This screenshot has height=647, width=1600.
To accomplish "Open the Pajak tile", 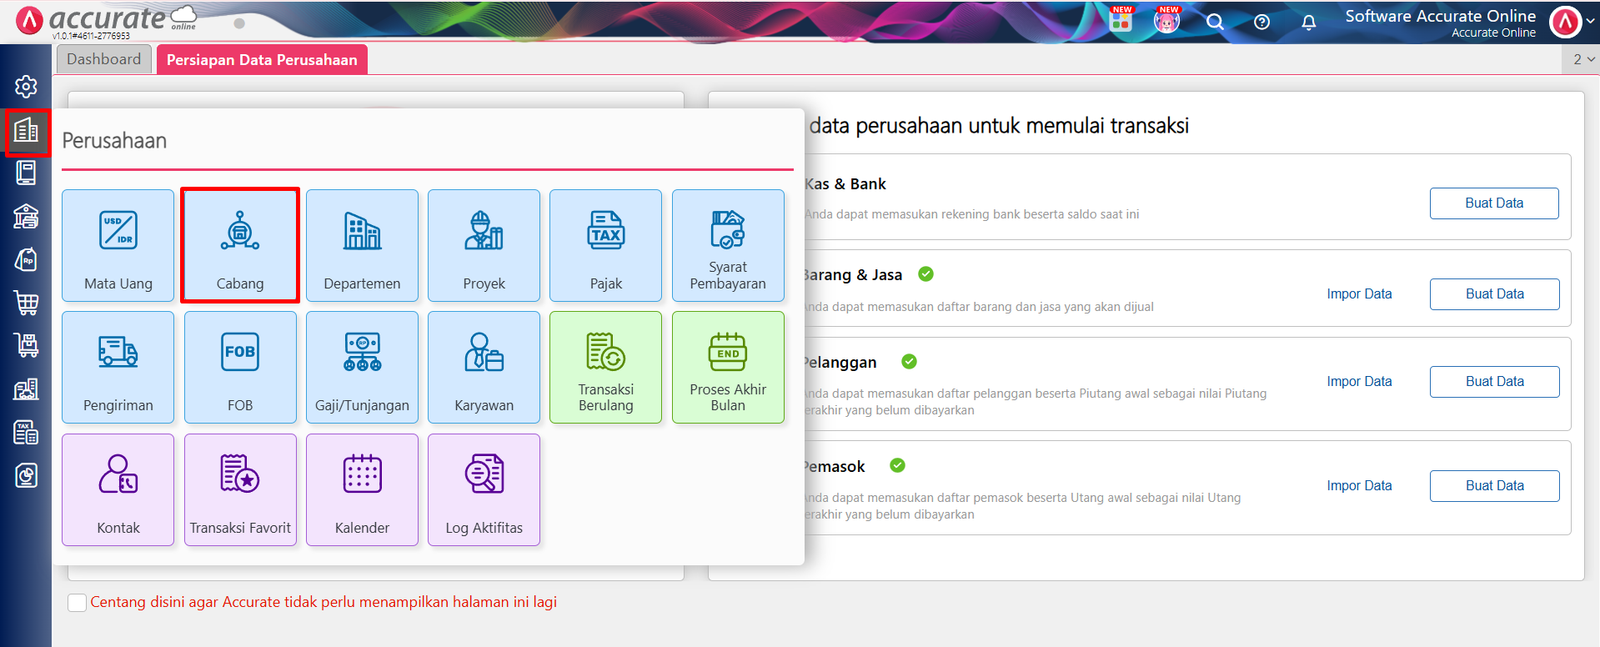I will pyautogui.click(x=606, y=245).
